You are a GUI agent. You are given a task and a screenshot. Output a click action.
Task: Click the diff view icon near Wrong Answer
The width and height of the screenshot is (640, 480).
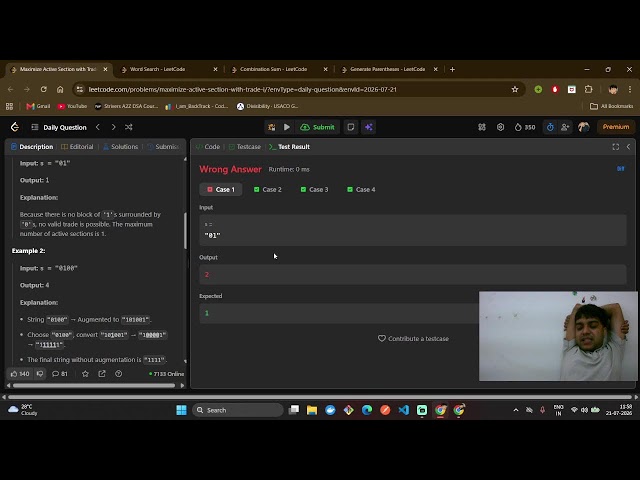(620, 169)
